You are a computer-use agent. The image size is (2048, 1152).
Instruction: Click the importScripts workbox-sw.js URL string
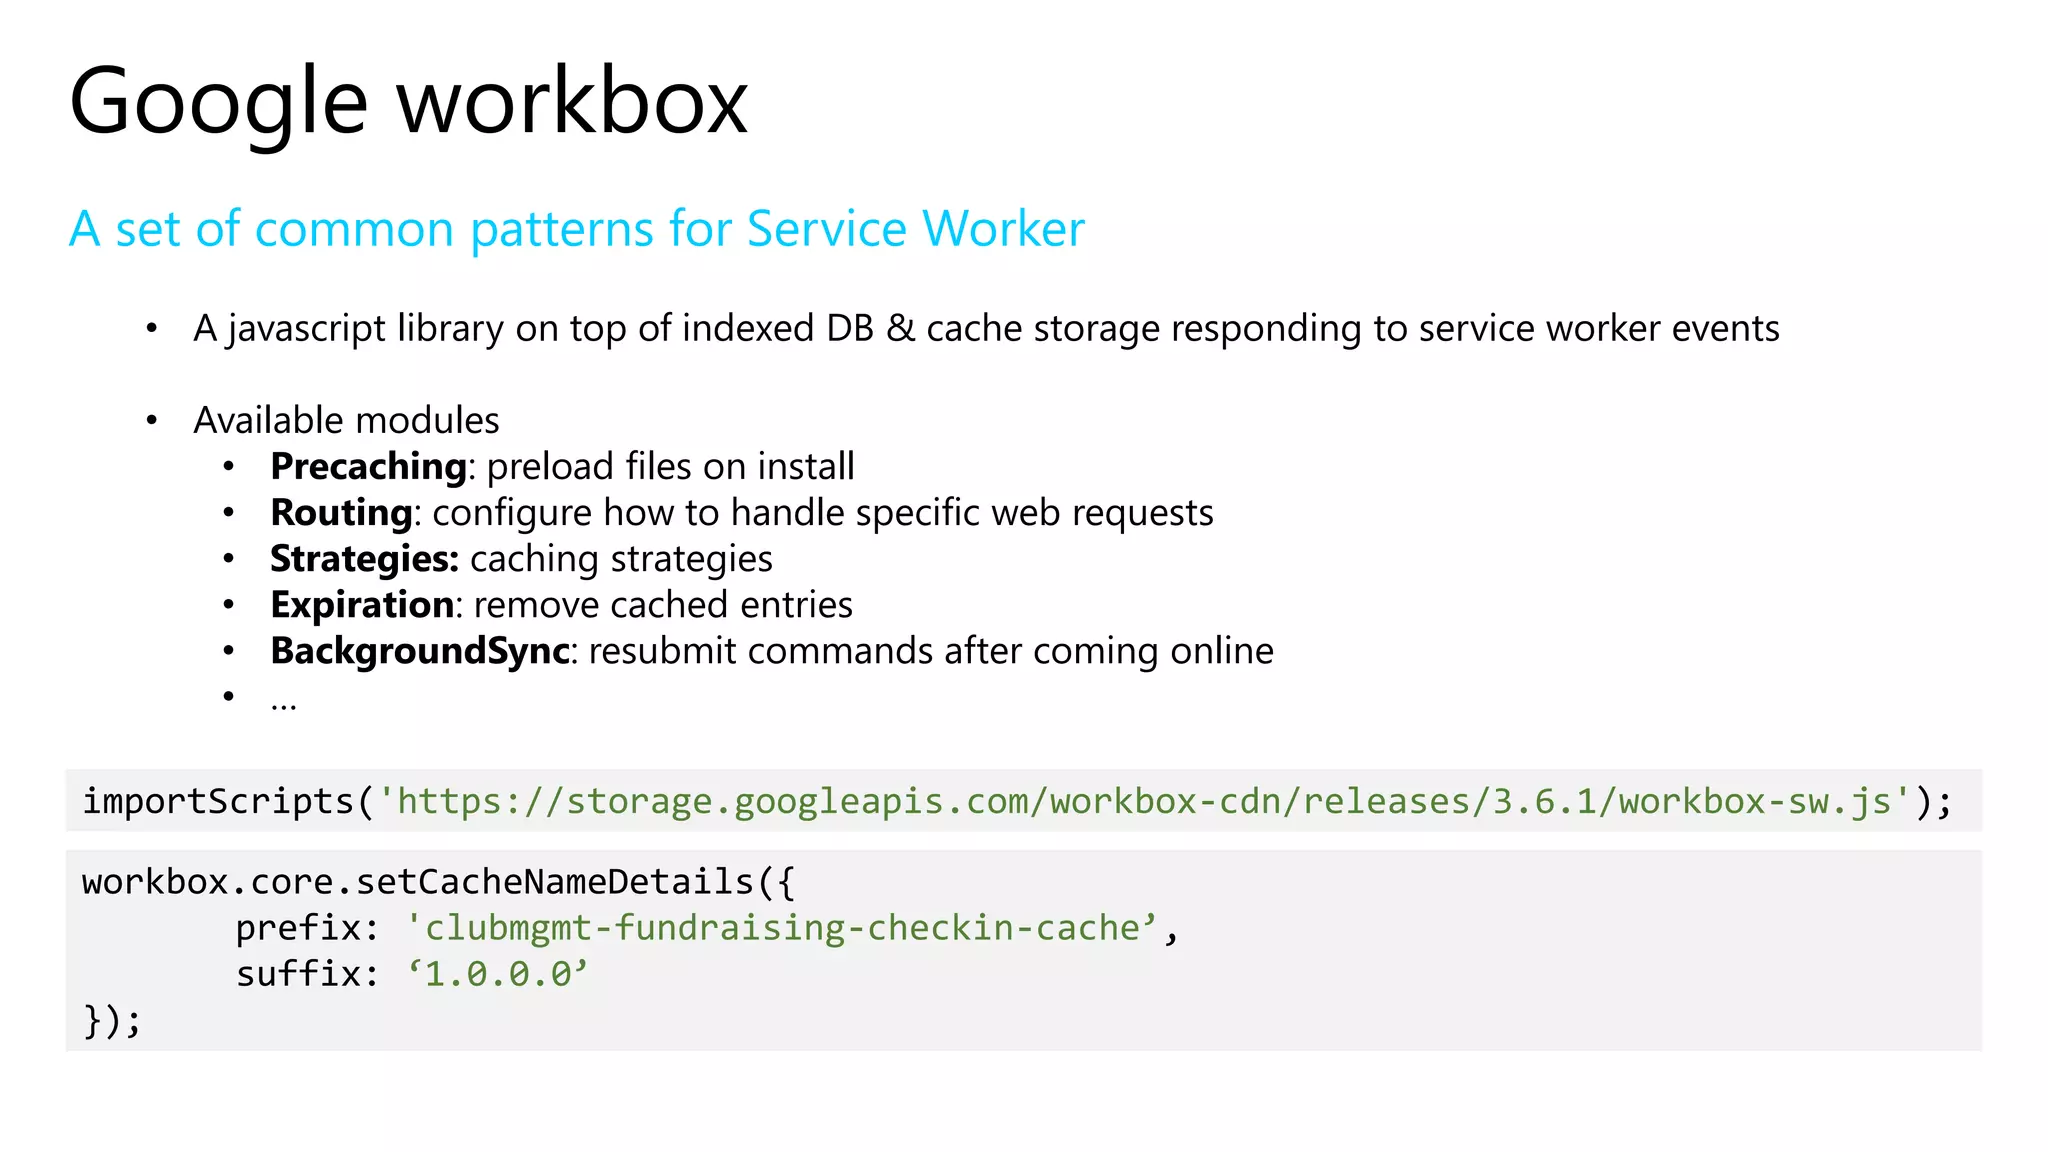click(x=1145, y=801)
